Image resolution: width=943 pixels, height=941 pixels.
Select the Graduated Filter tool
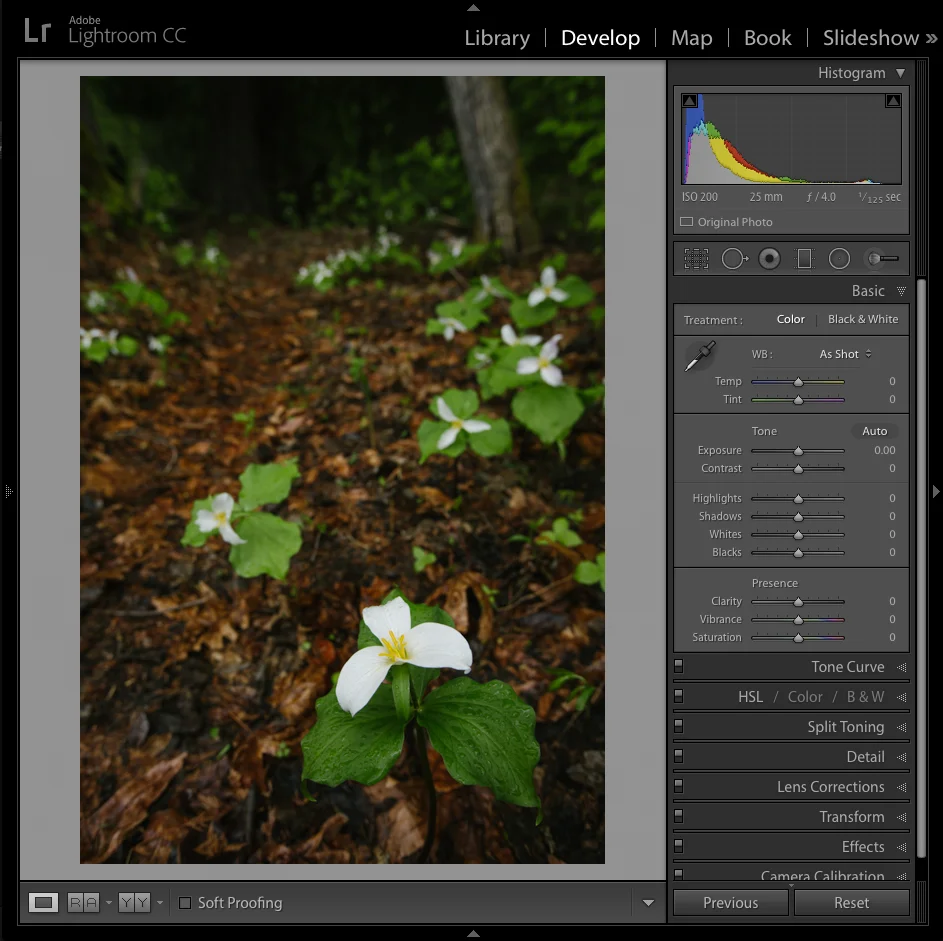click(804, 259)
